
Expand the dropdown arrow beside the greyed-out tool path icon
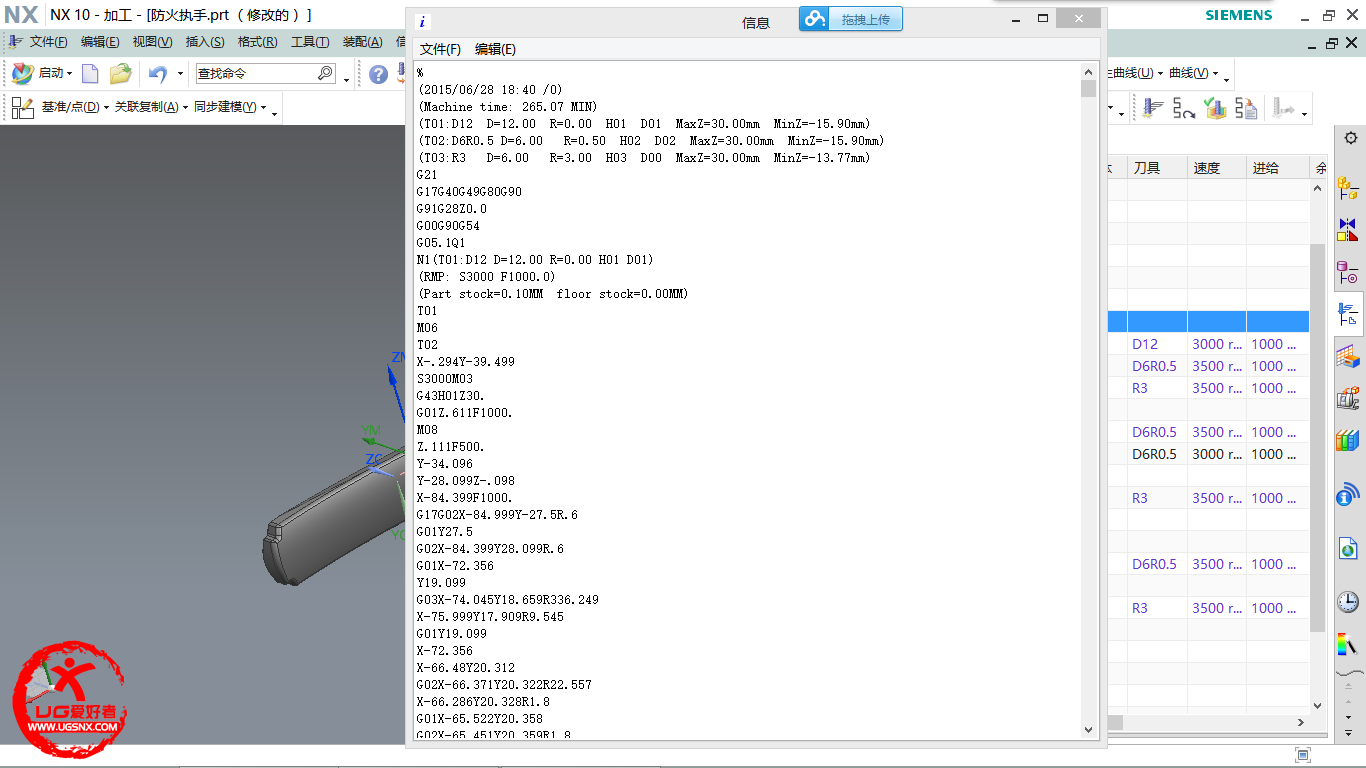(x=1304, y=112)
